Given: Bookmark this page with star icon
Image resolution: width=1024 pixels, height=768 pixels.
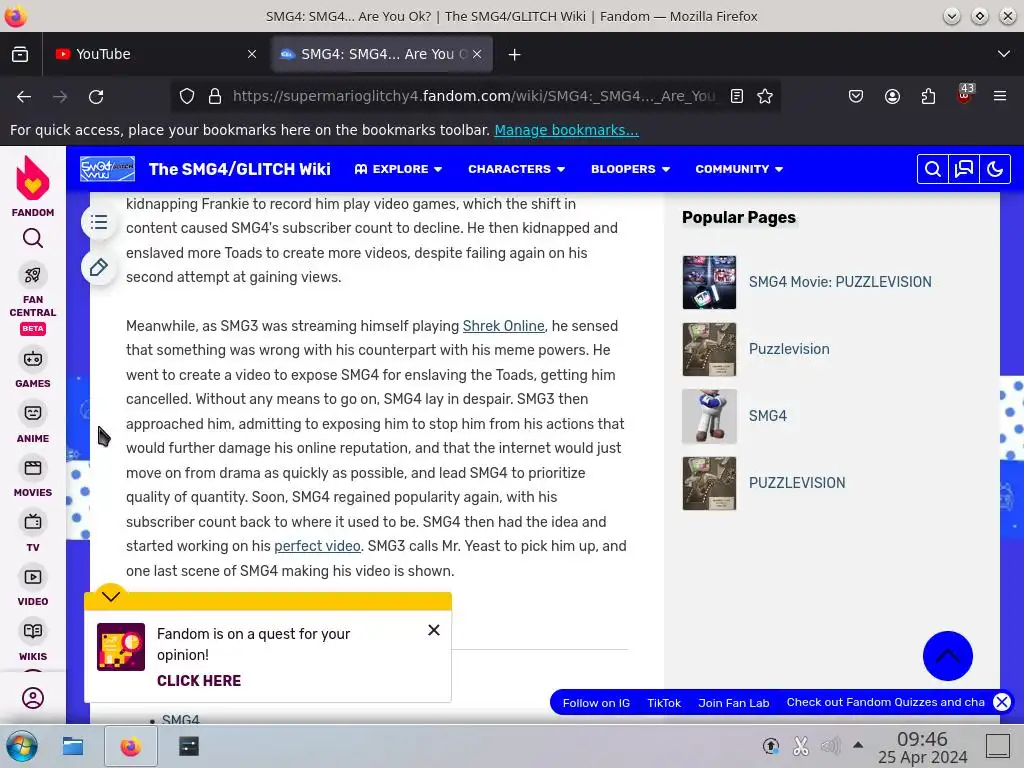Looking at the screenshot, I should coord(765,97).
